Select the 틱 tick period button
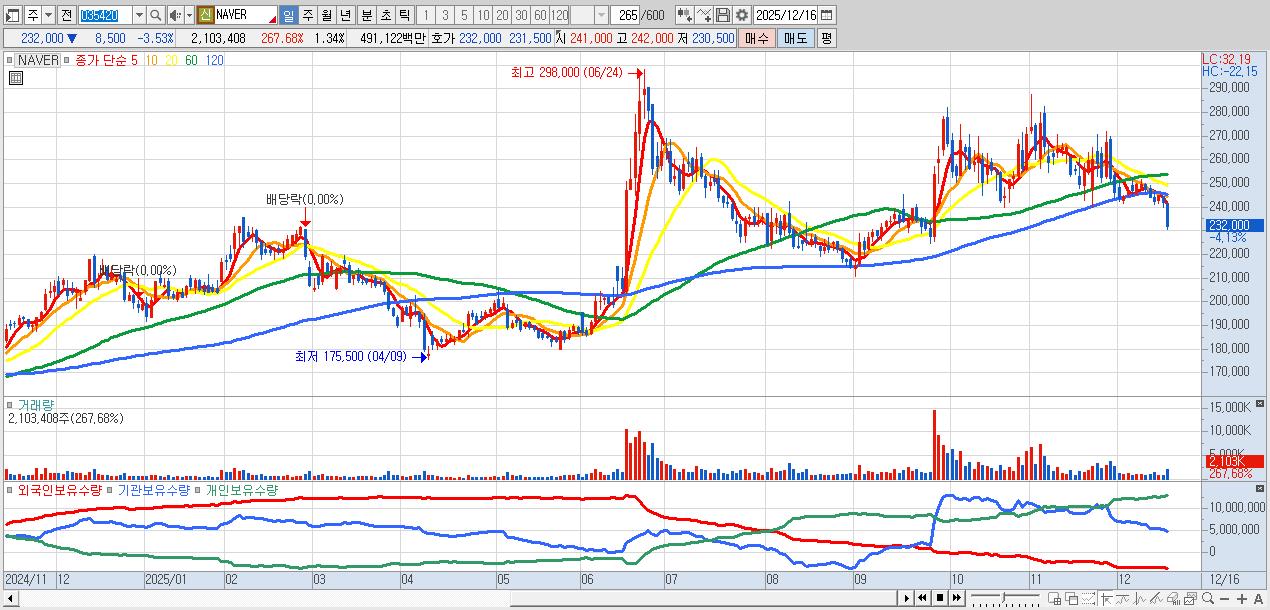 point(404,16)
